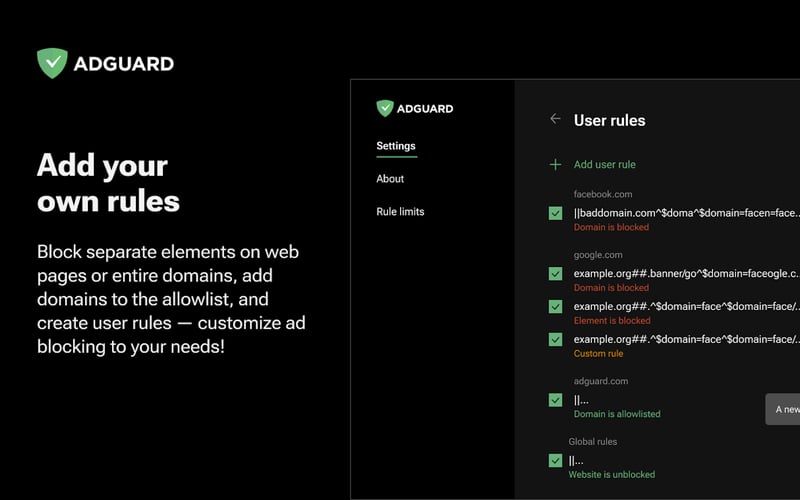
Task: Click the 'Add your own rules' headline
Action: click(108, 183)
